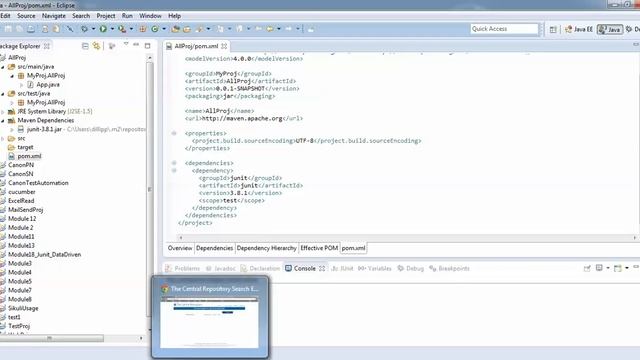
Task: Open the dropdown next to External Tools icon
Action: click(131, 29)
